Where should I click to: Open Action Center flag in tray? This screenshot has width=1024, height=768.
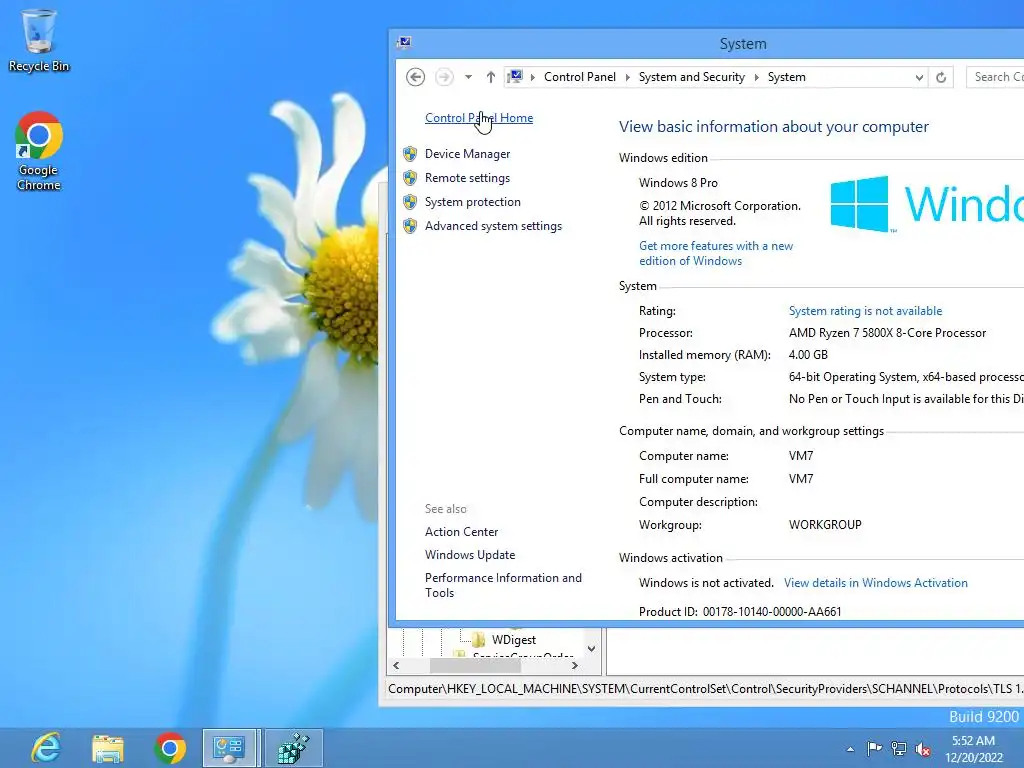874,748
